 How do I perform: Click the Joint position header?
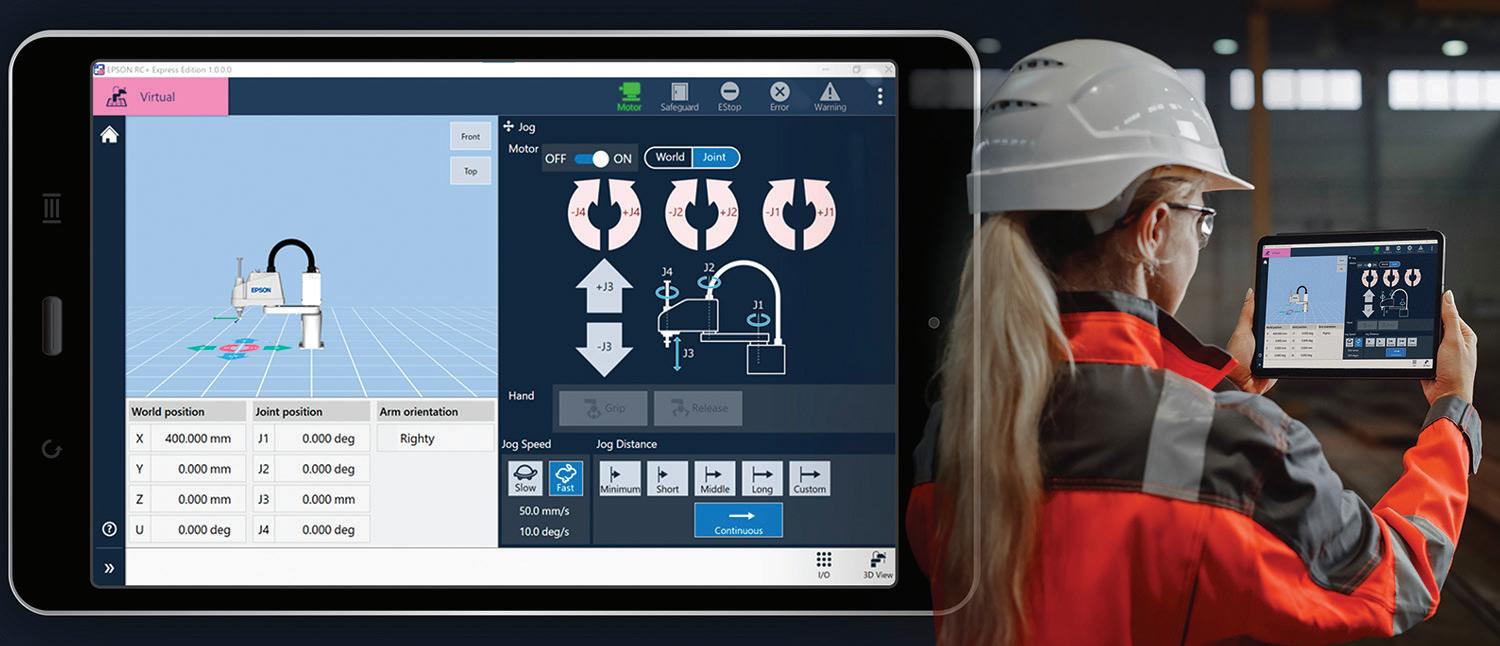(x=311, y=411)
